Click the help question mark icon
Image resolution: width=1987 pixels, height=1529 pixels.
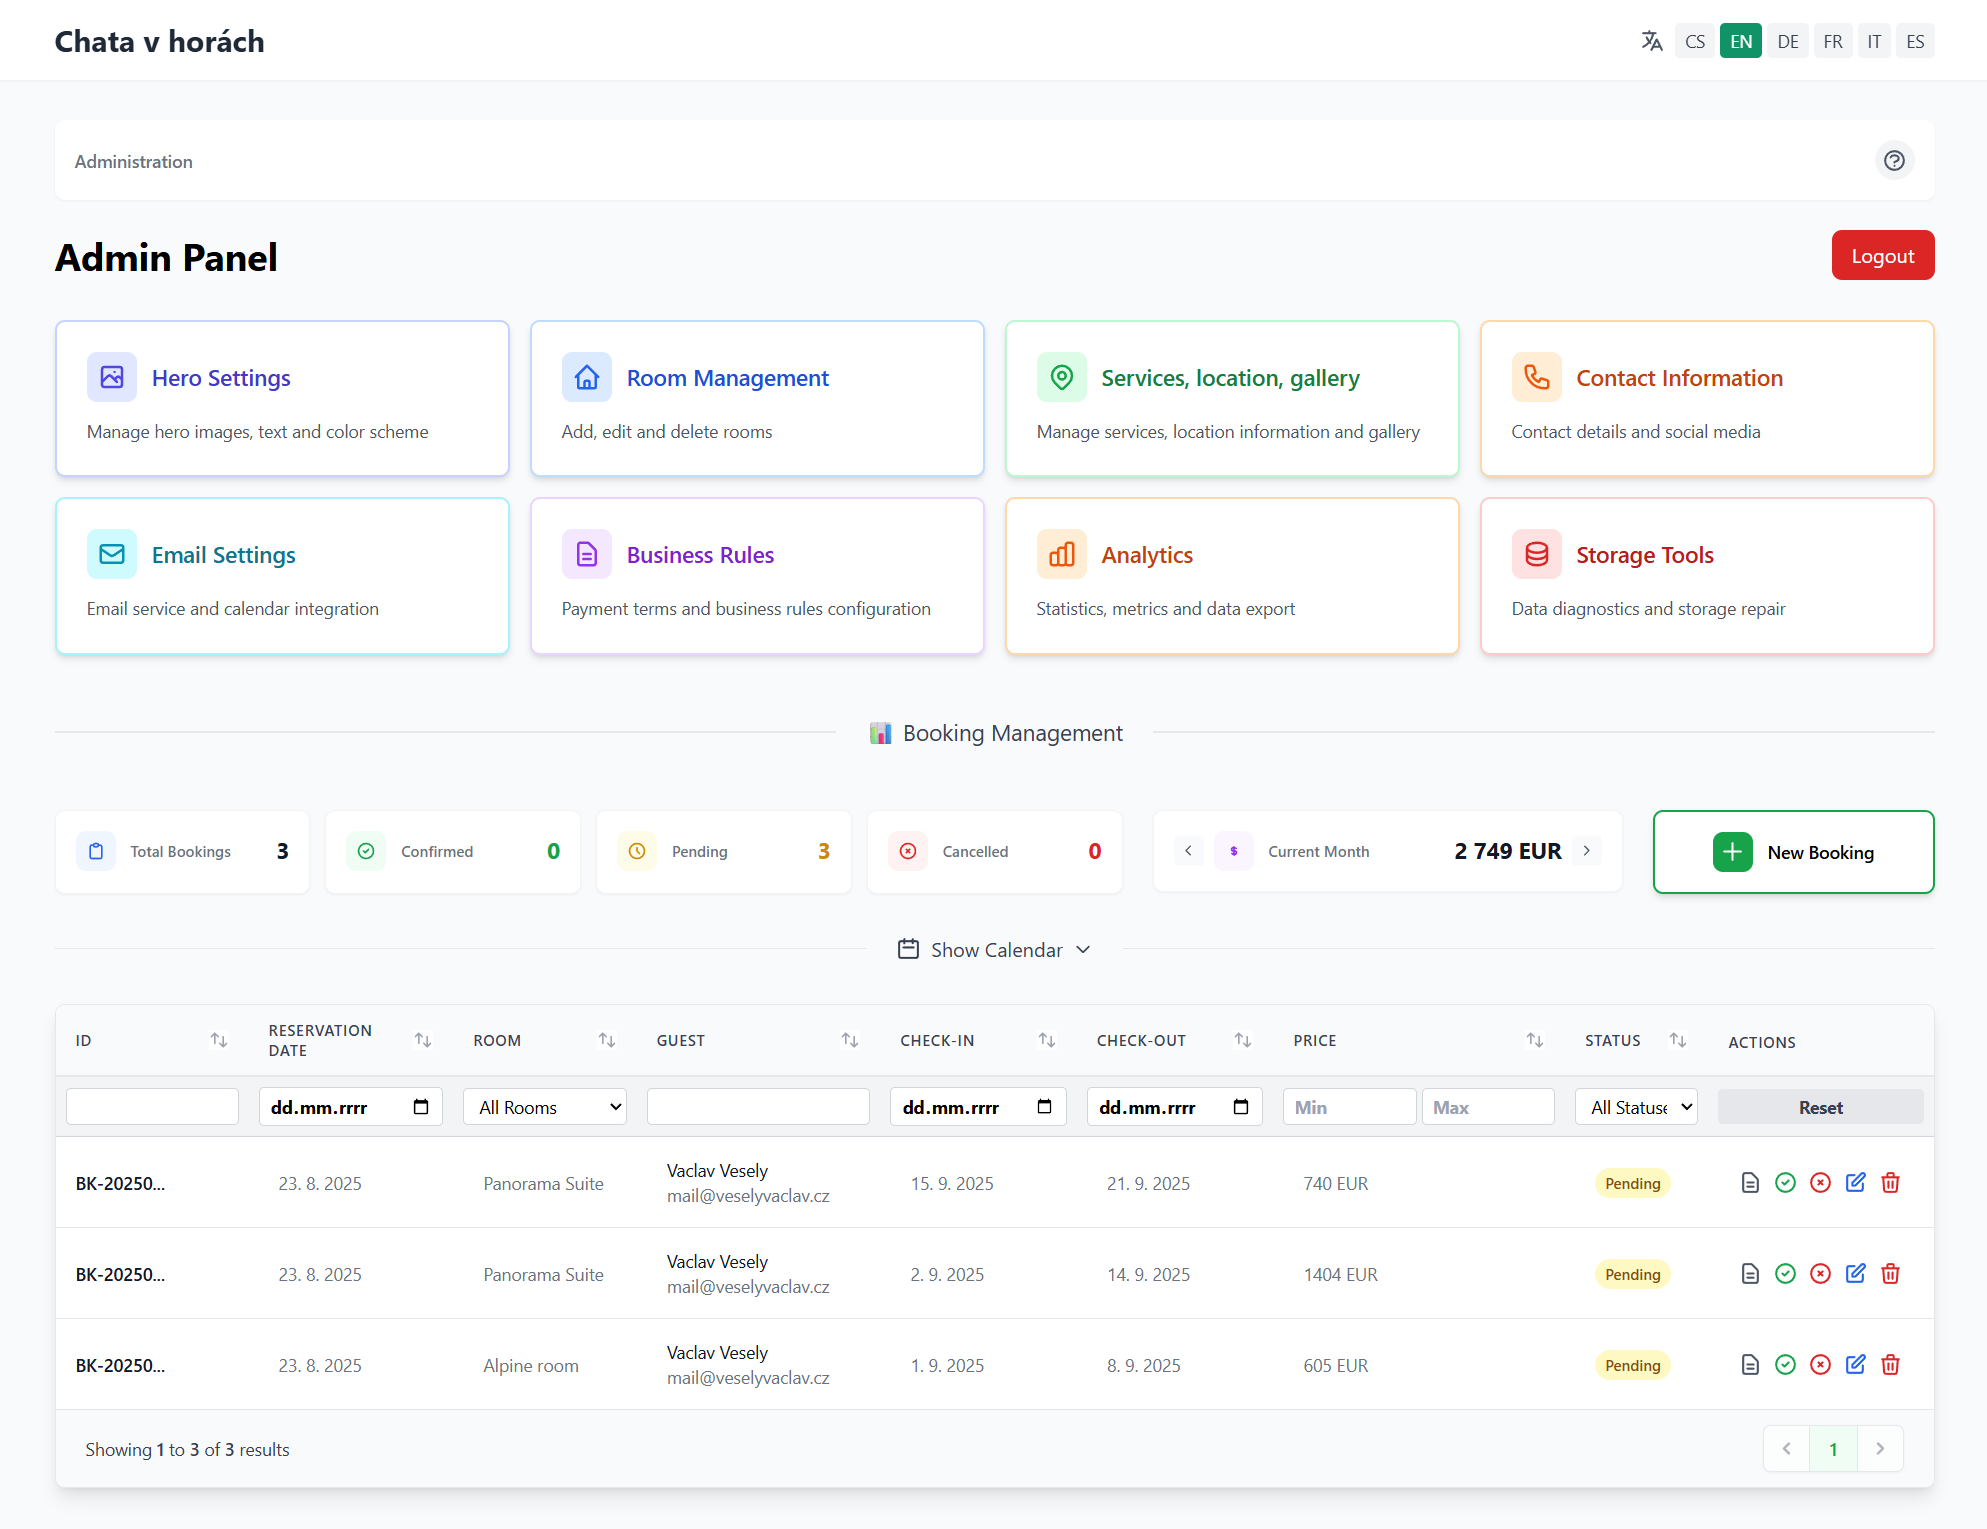pyautogui.click(x=1894, y=160)
